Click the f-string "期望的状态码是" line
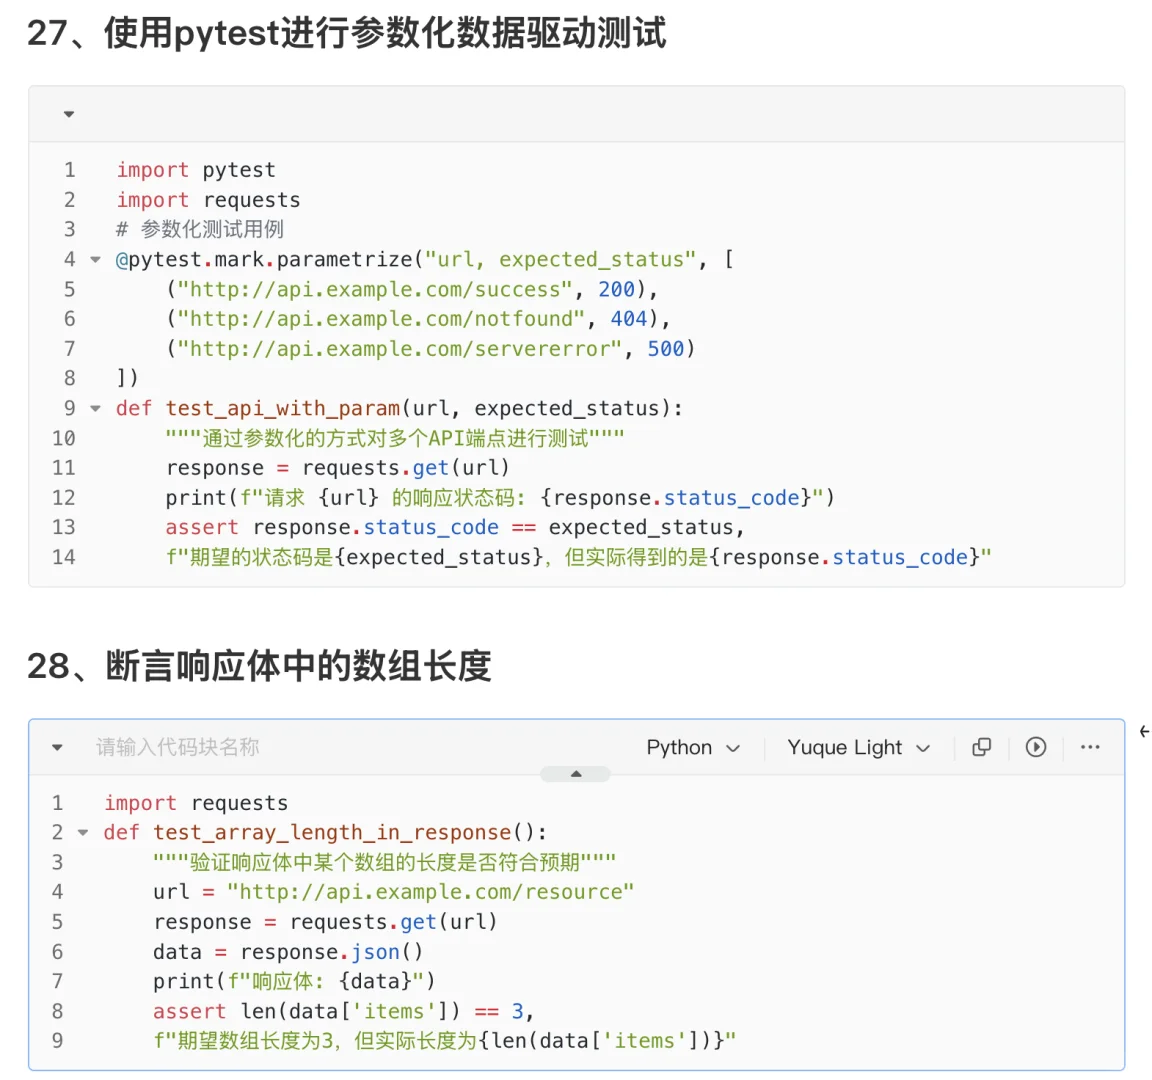The height and width of the screenshot is (1080, 1152). 578,558
